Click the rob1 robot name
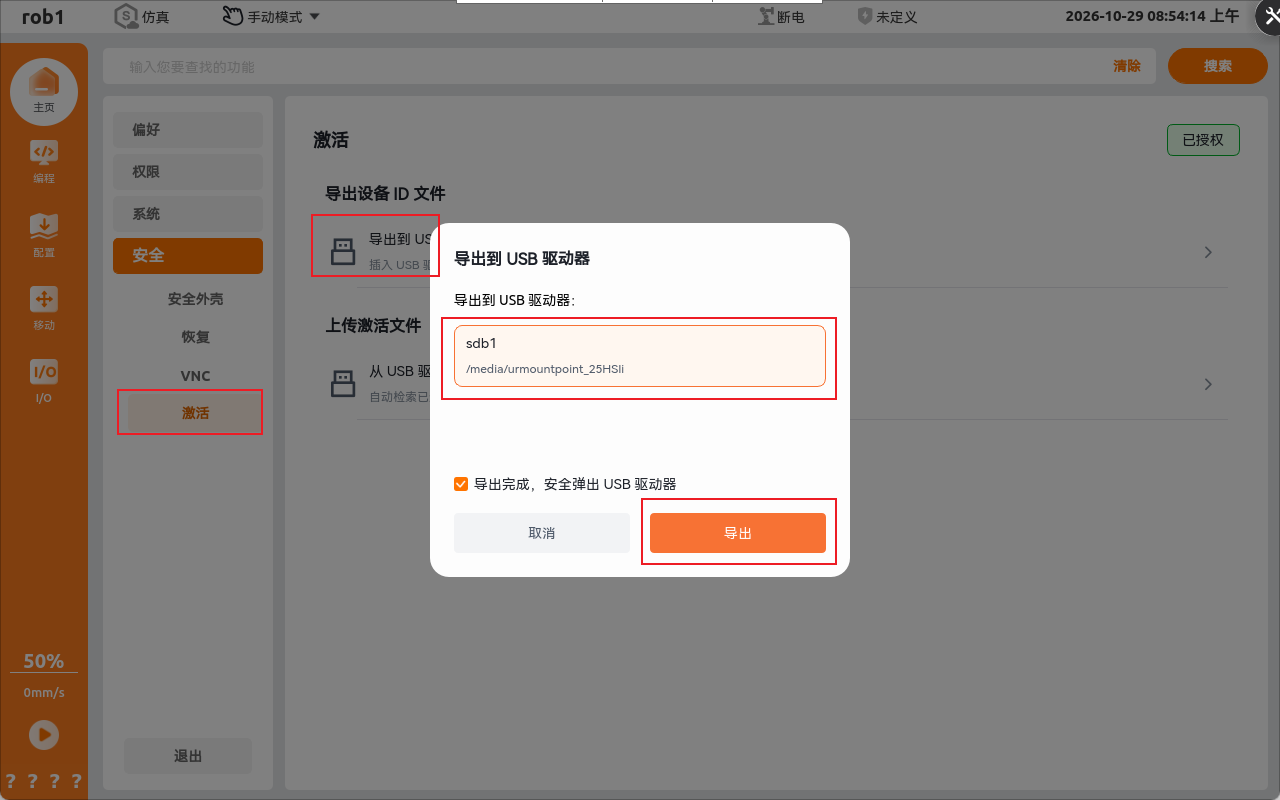The image size is (1280, 800). pos(43,16)
